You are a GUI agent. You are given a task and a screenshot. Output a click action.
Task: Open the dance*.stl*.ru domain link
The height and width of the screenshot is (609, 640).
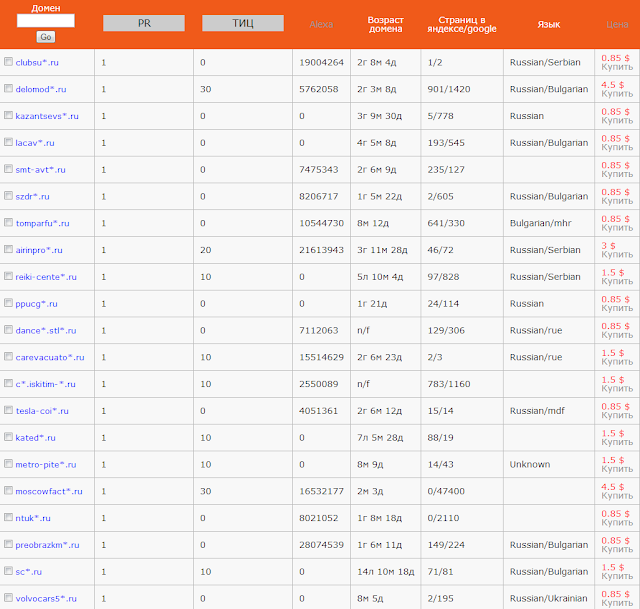(x=46, y=331)
